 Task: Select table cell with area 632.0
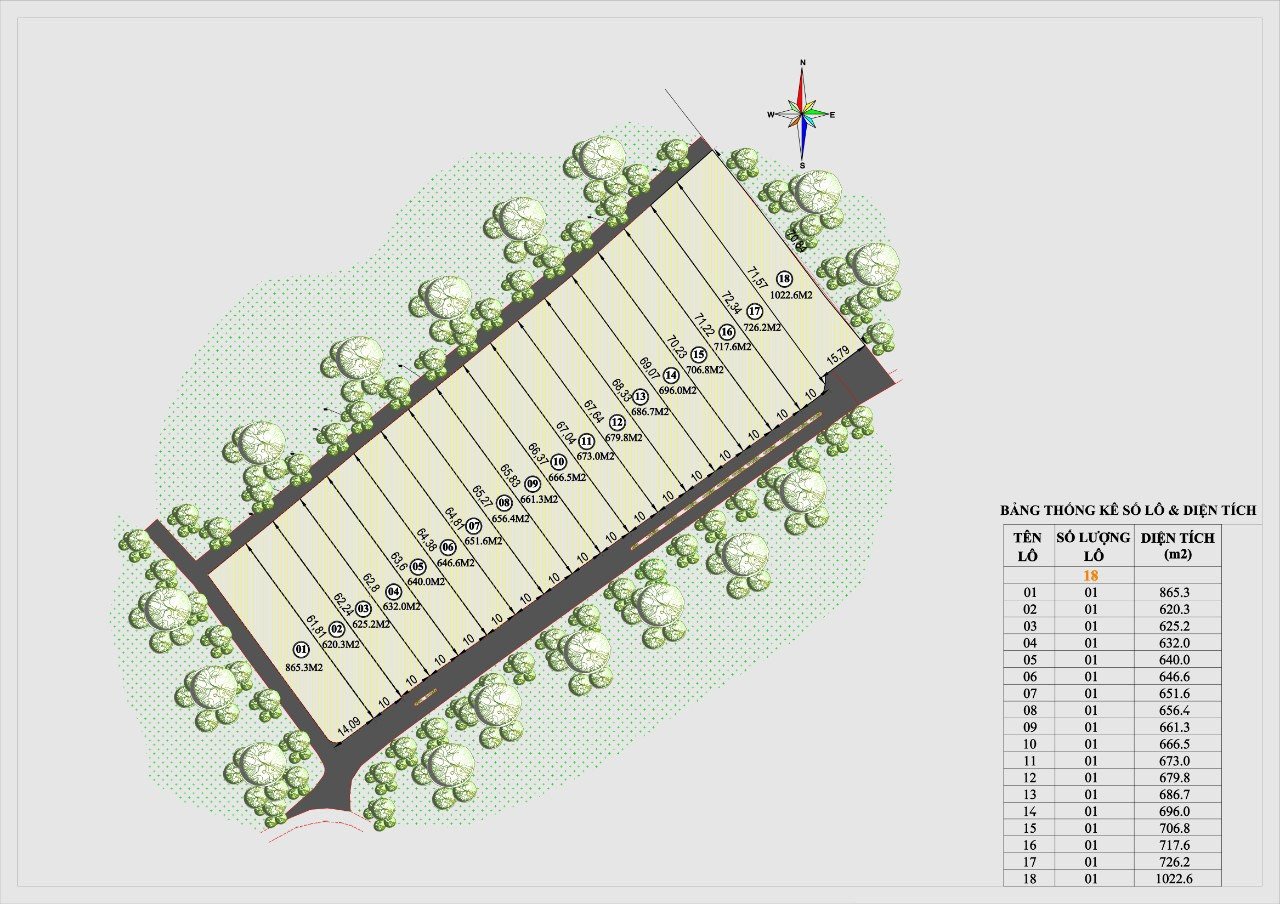pyautogui.click(x=1178, y=643)
